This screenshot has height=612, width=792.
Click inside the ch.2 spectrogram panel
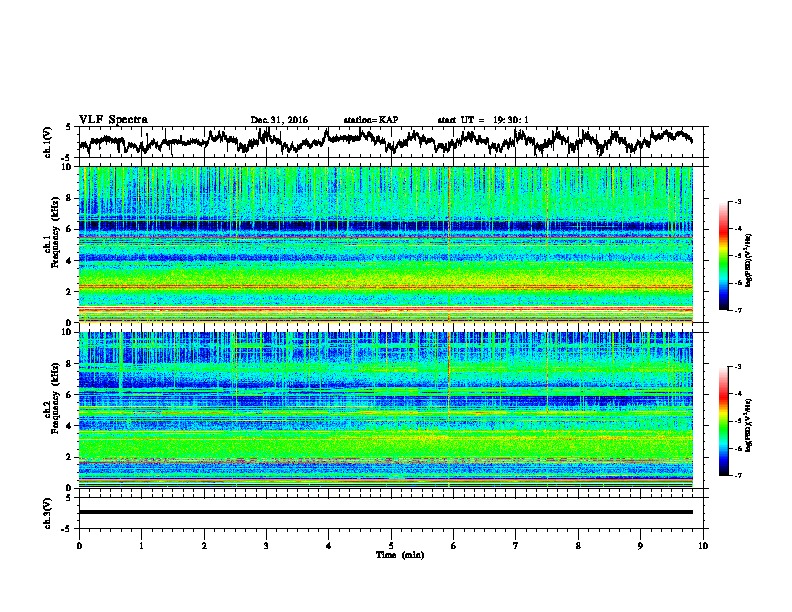[385, 410]
